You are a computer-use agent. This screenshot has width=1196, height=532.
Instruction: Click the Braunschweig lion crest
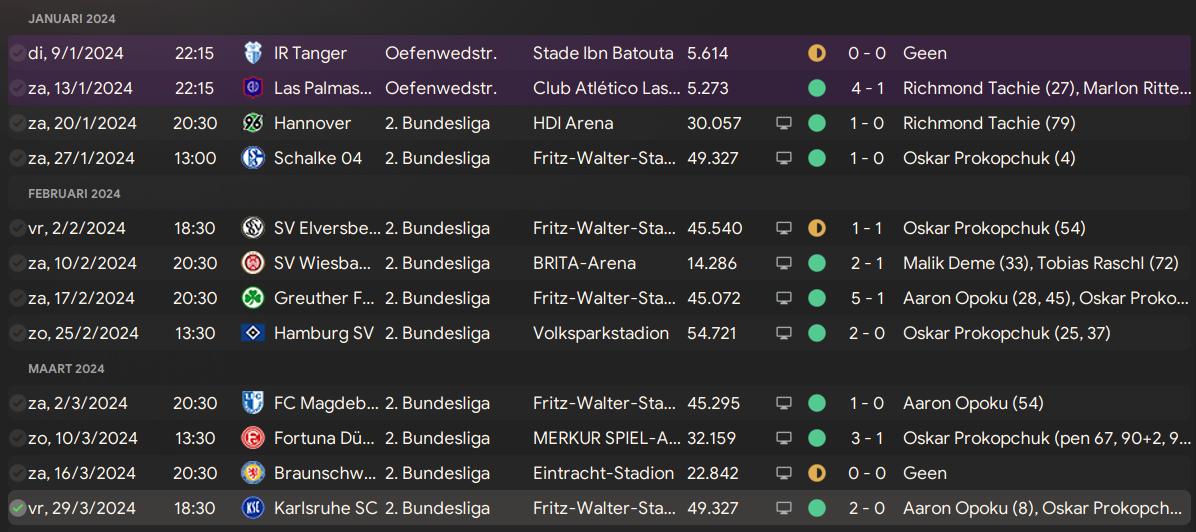tap(252, 472)
